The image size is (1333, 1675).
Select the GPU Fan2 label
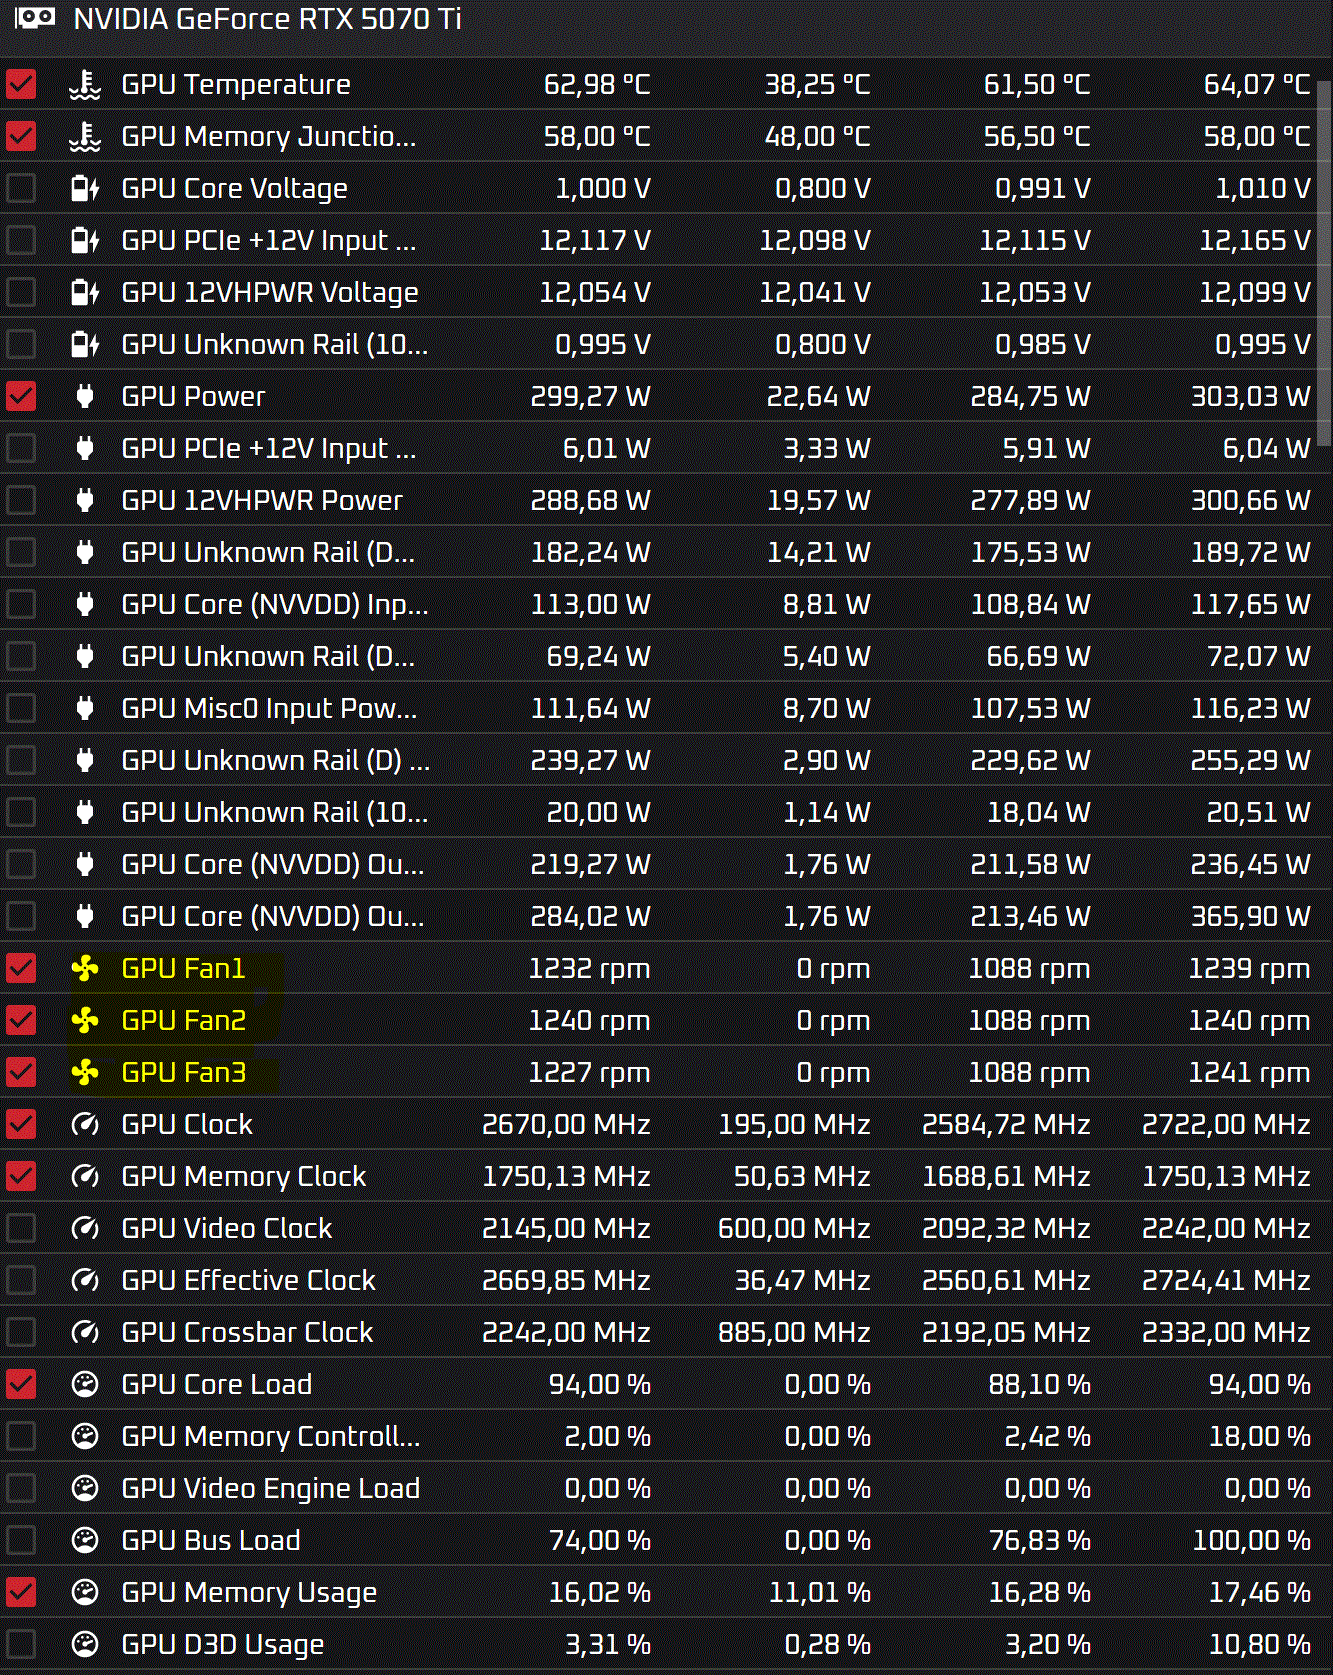pos(184,1020)
